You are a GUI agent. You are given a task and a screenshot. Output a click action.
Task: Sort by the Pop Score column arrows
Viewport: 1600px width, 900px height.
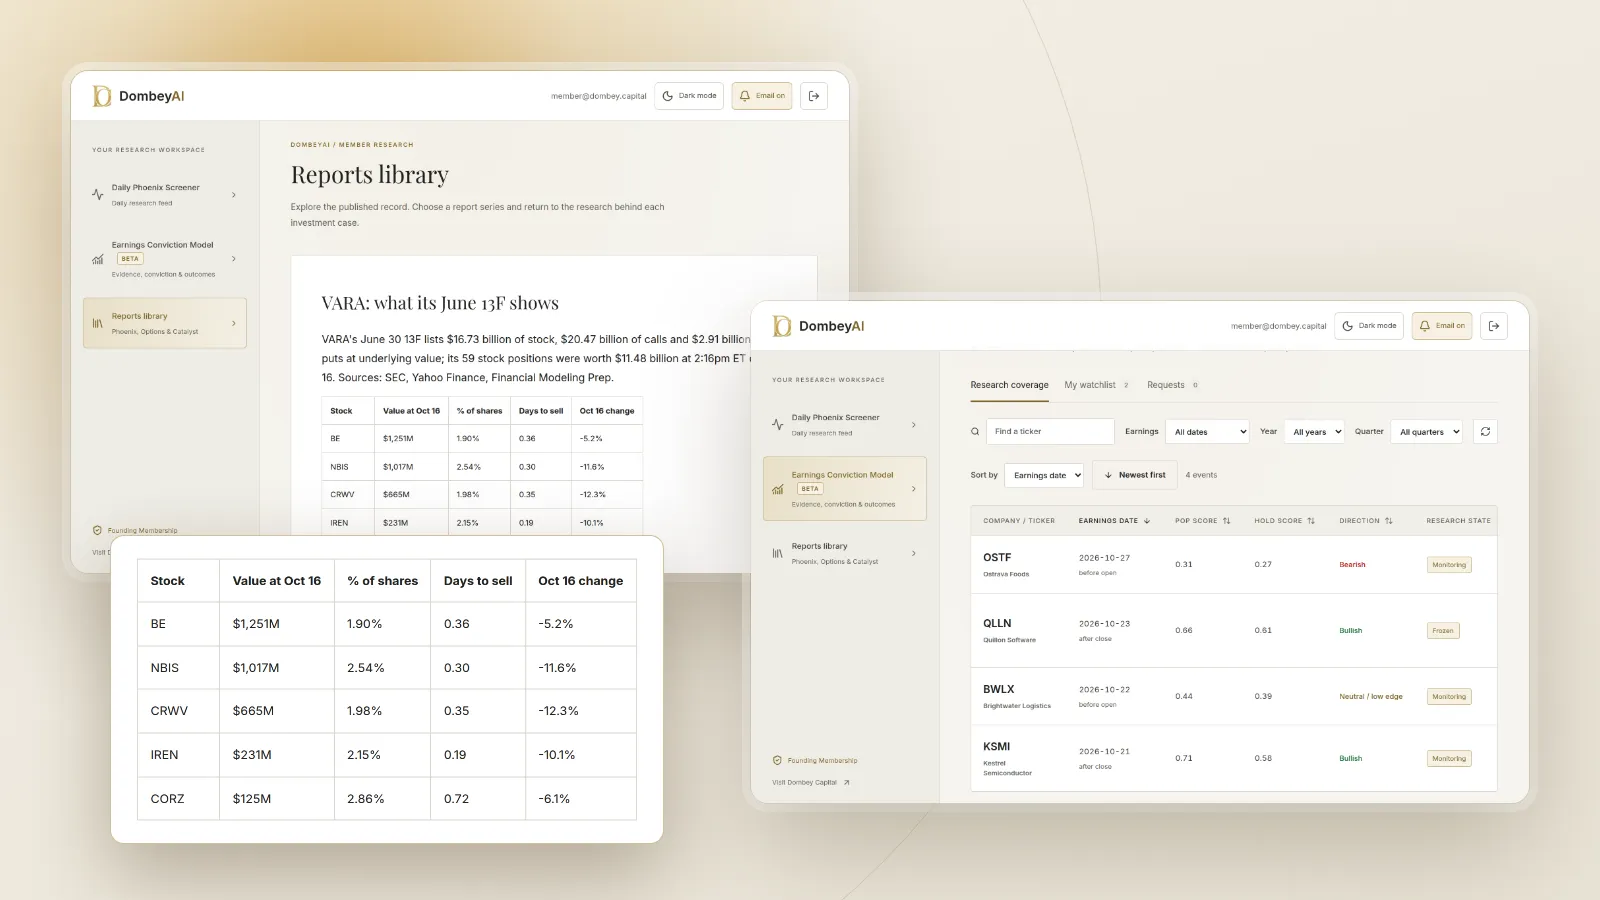[x=1227, y=521]
